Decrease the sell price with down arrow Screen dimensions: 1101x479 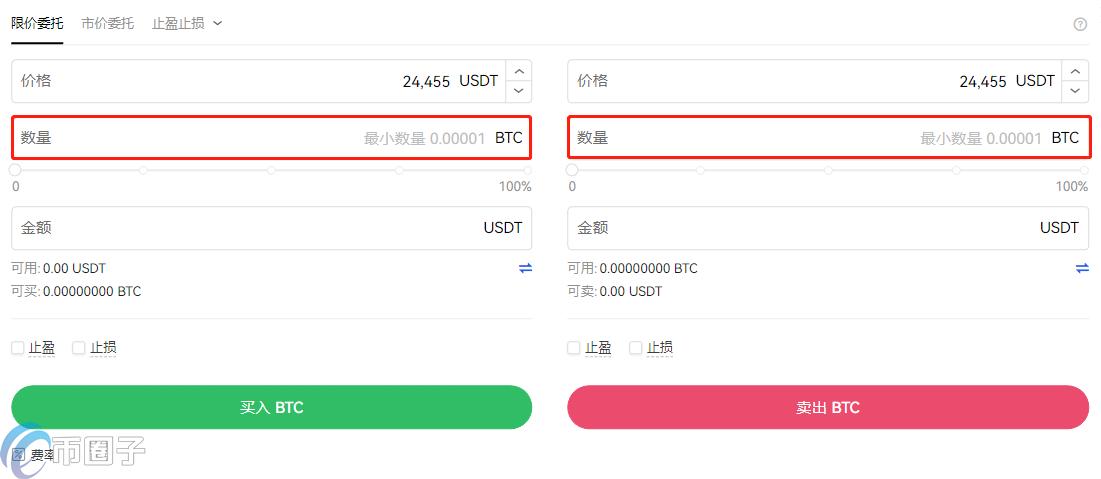click(x=1075, y=91)
